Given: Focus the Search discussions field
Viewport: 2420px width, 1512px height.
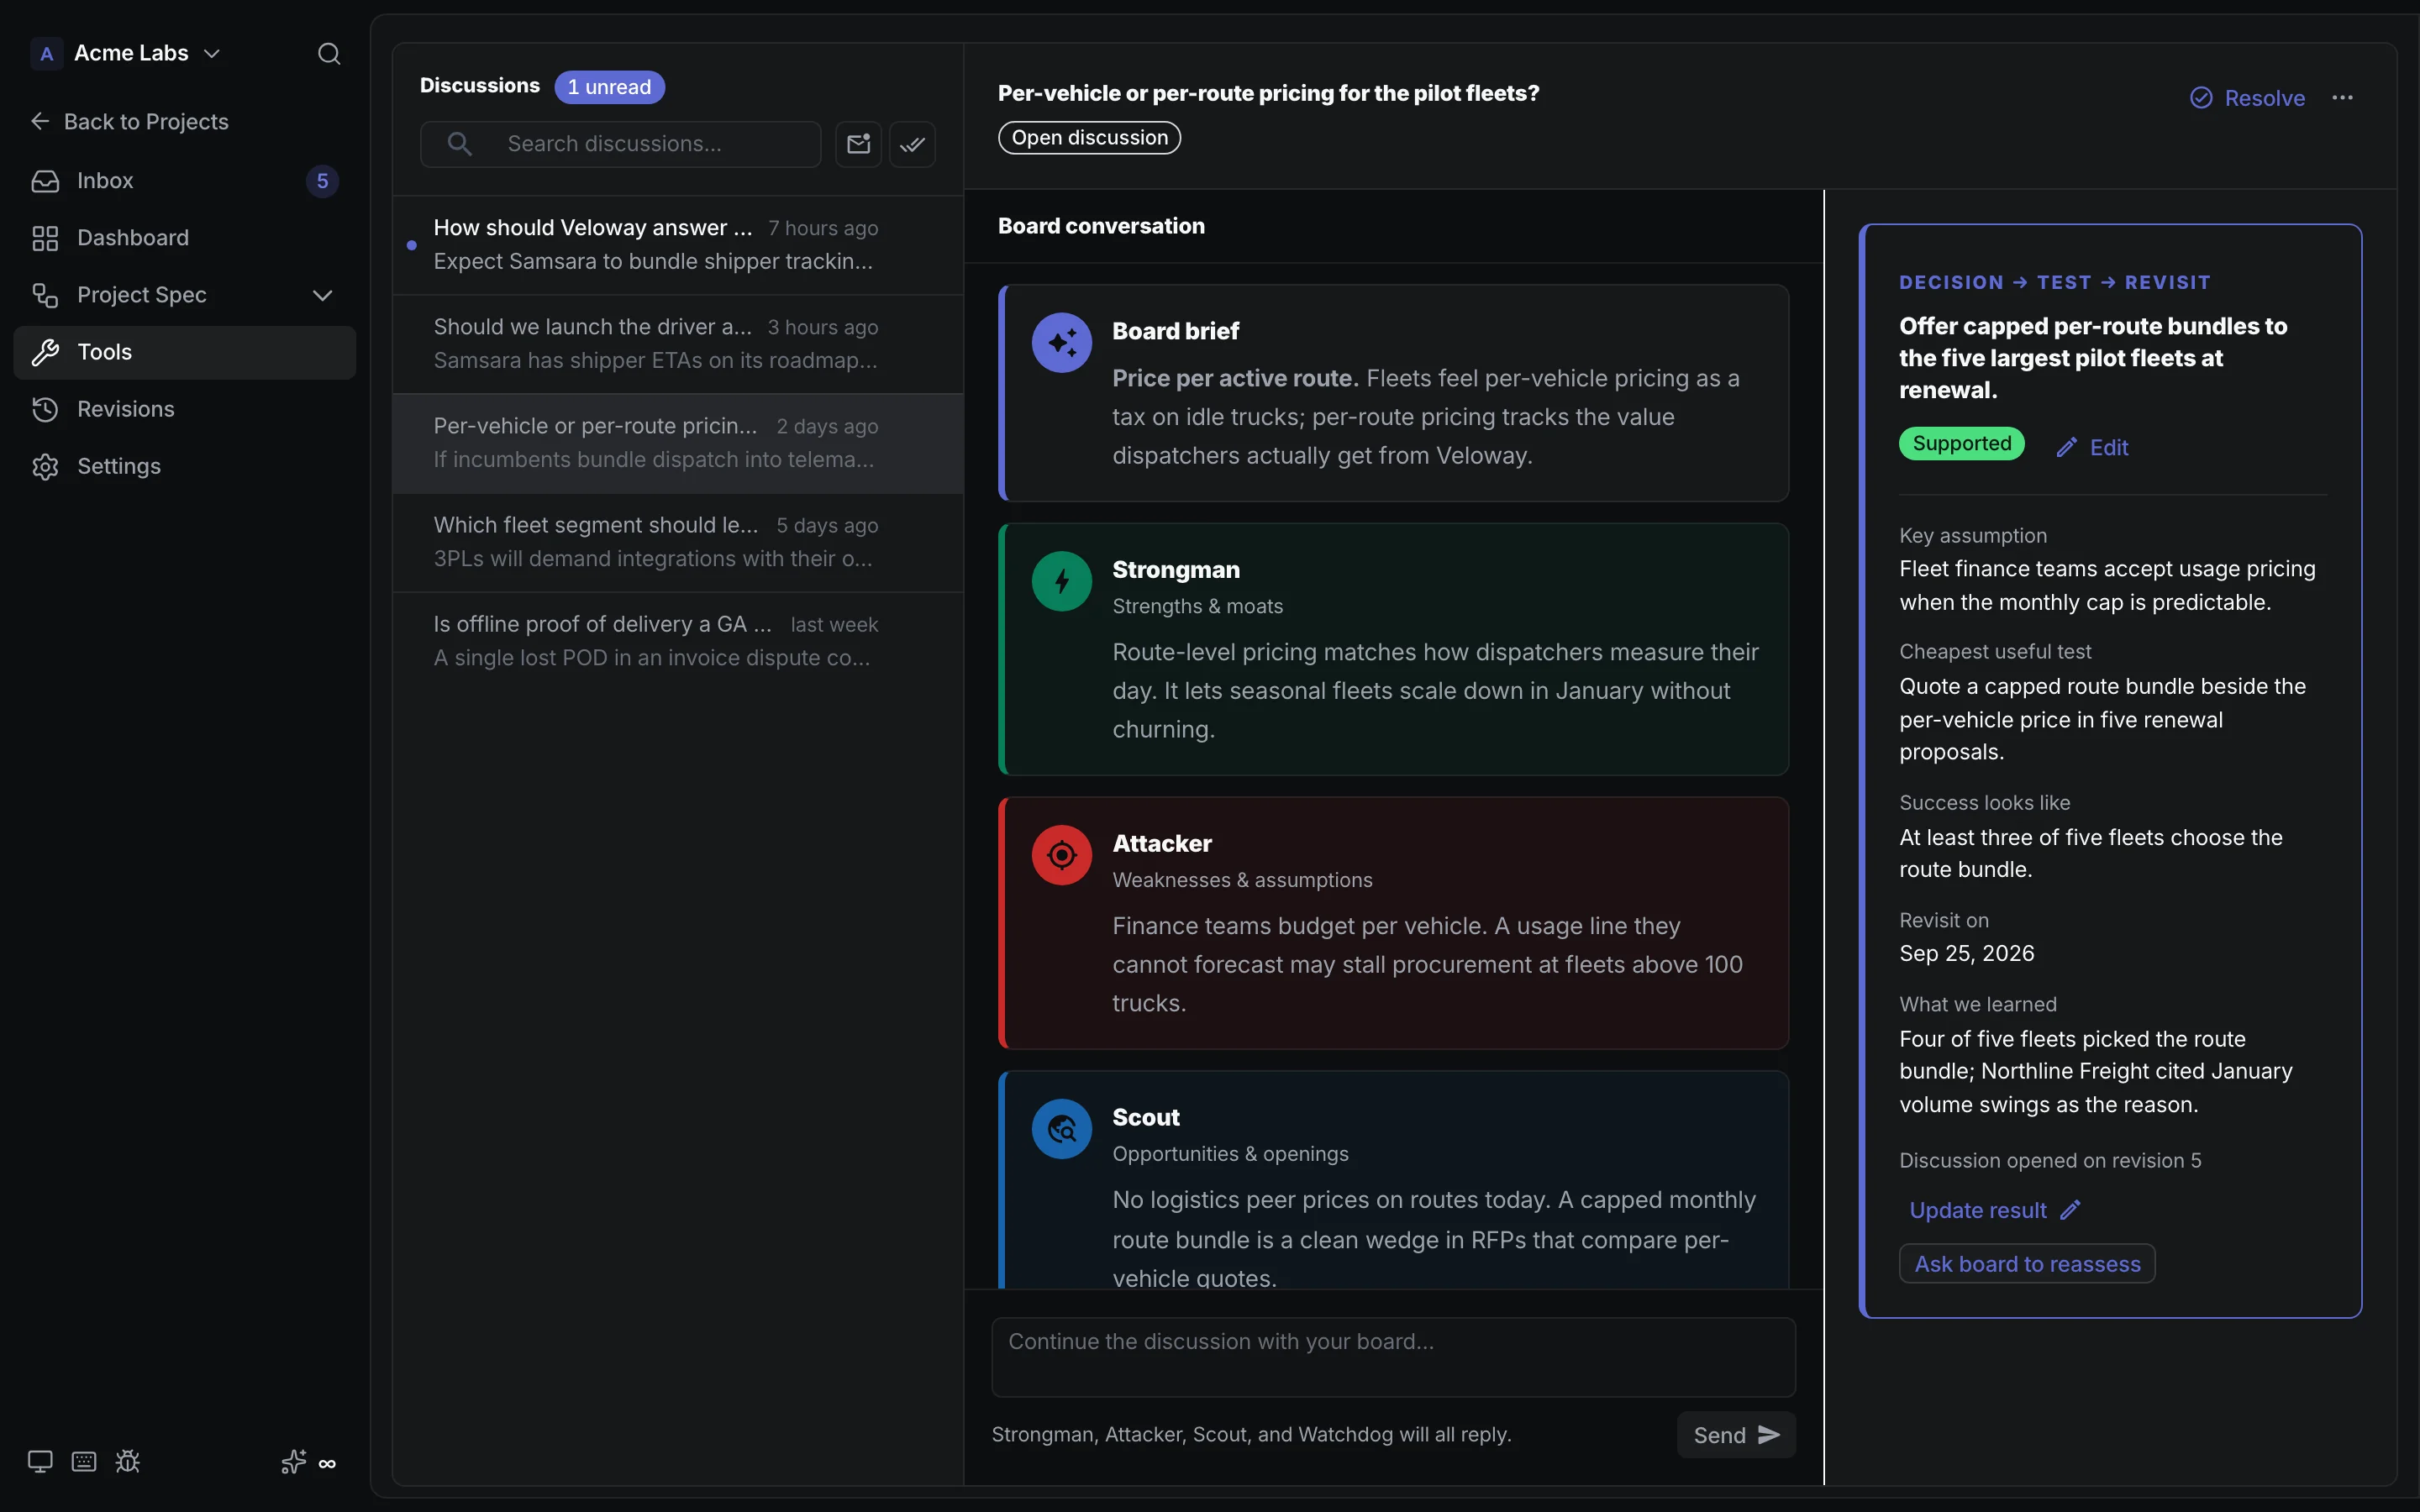Looking at the screenshot, I should tap(620, 144).
